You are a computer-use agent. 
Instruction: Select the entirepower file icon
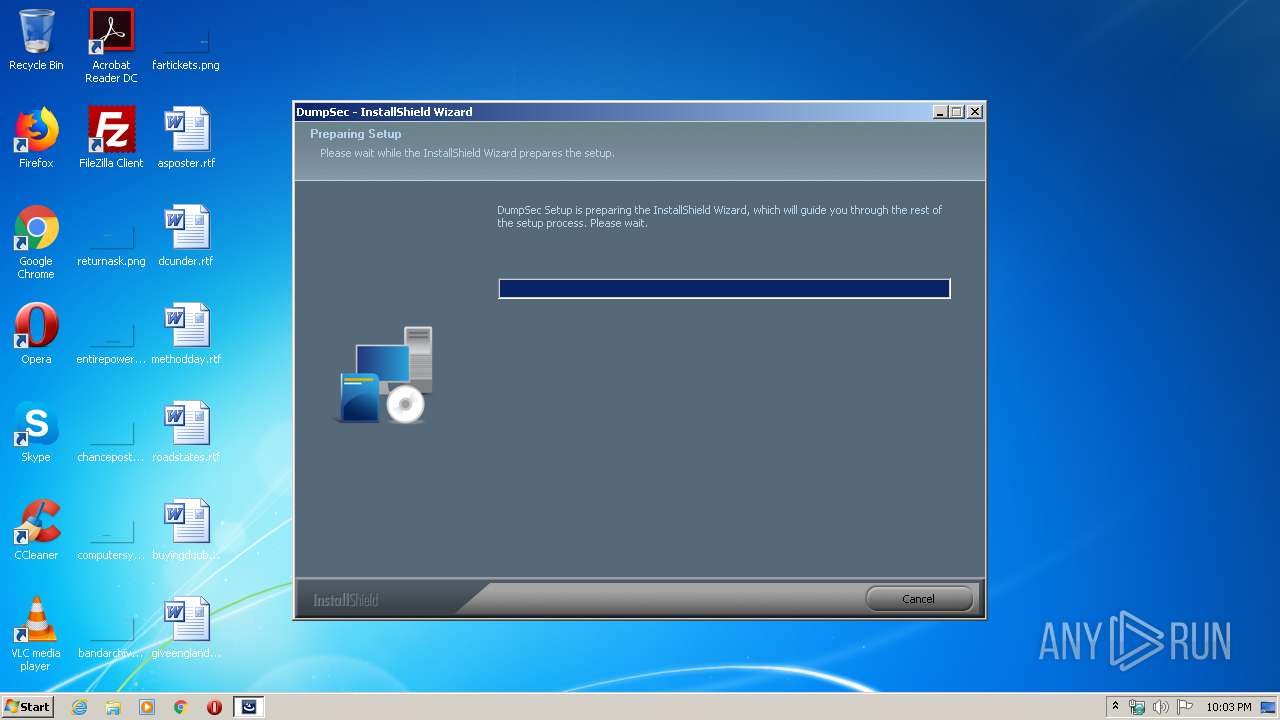coord(111,335)
